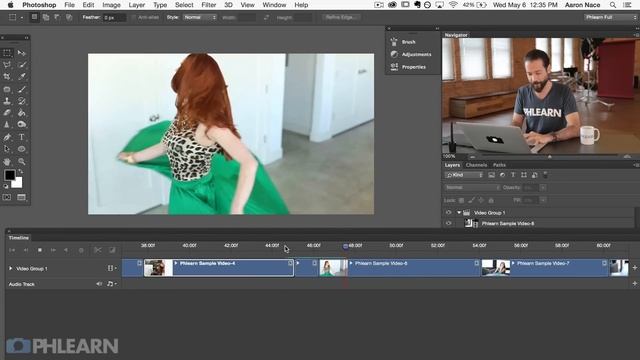
Task: Set the background color swatch
Action: tap(18, 183)
